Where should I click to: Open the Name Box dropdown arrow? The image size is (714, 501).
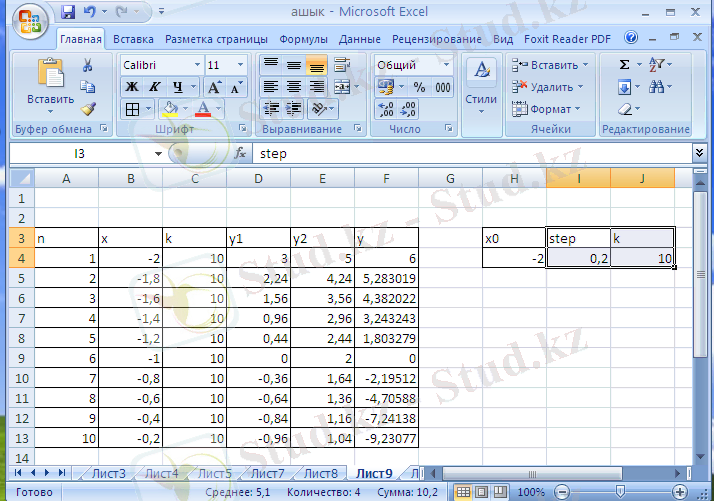click(x=158, y=154)
